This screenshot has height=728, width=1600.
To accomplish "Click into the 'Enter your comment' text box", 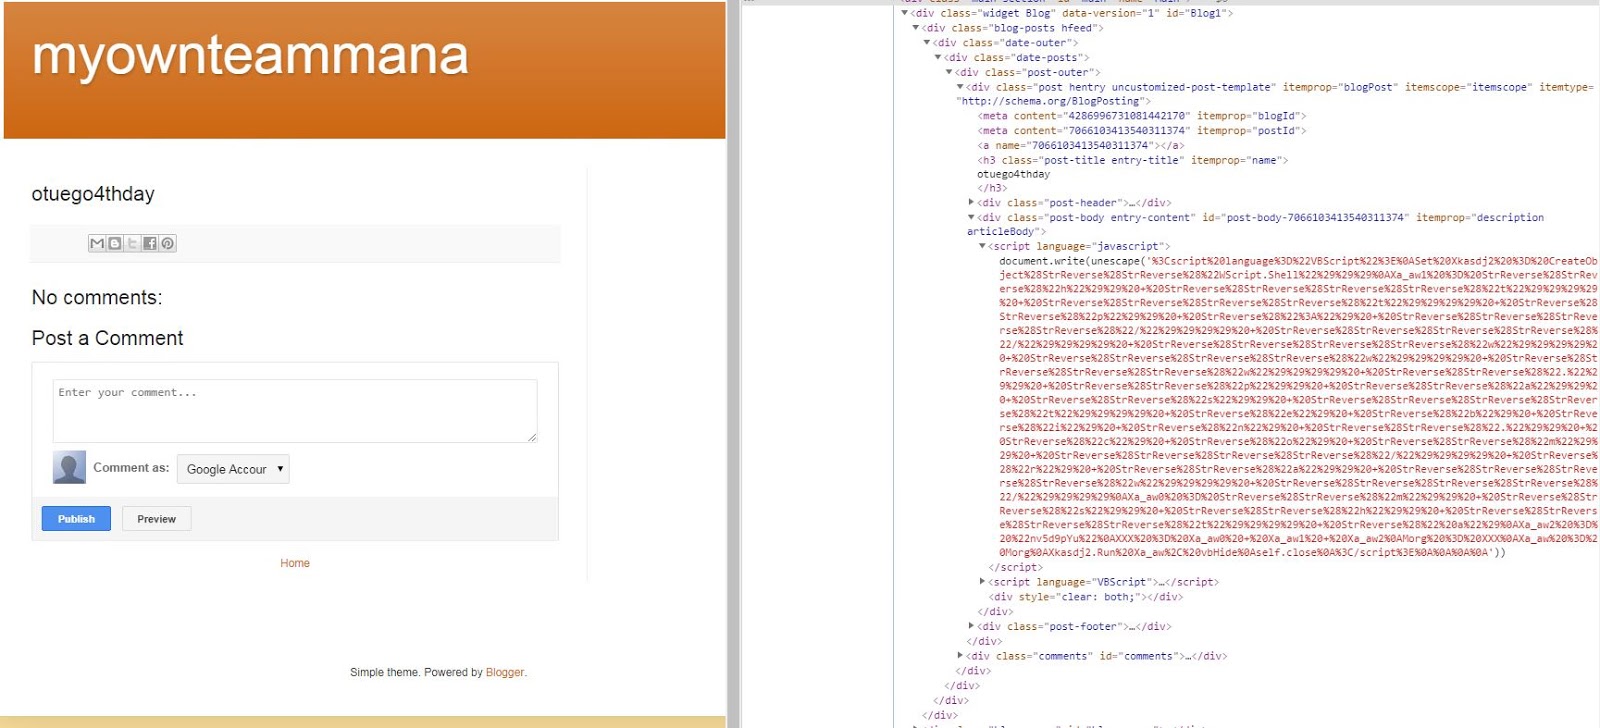I will point(294,410).
